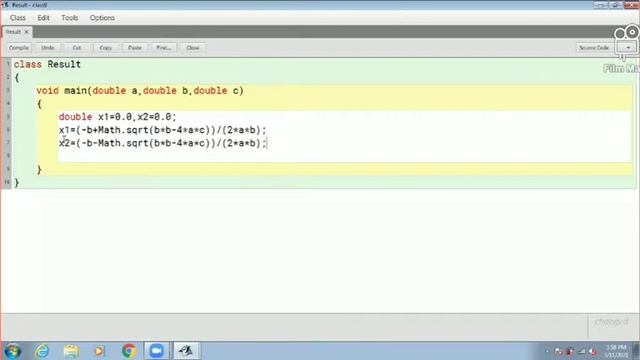Click the Paste toolbar button
This screenshot has height=360, width=640.
pyautogui.click(x=135, y=48)
